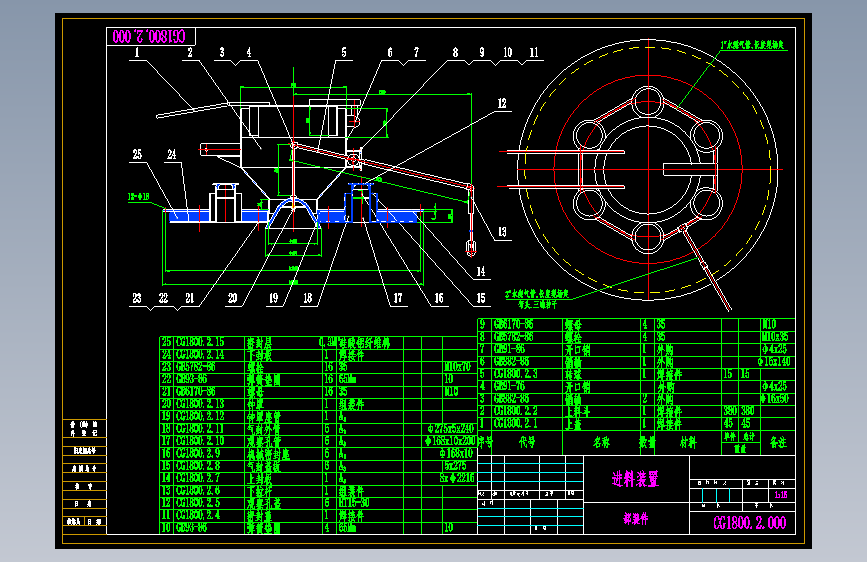Click part code CG1800.2.2 in row 2

(x=515, y=411)
